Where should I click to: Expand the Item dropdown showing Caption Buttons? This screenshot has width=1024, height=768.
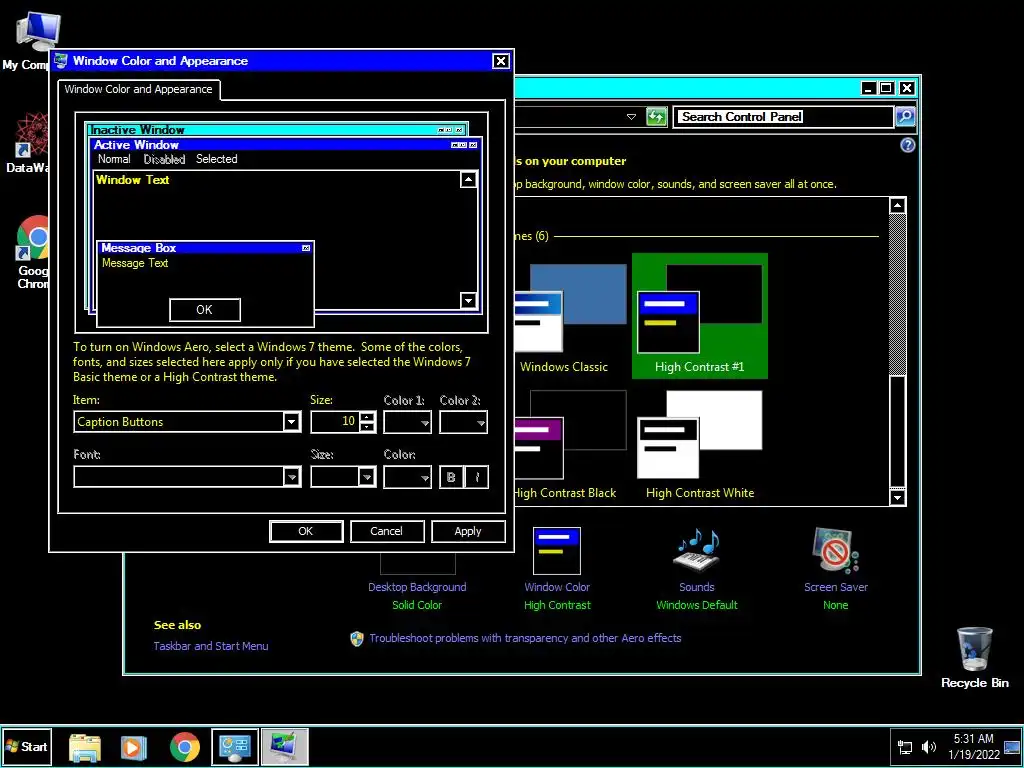pyautogui.click(x=292, y=422)
